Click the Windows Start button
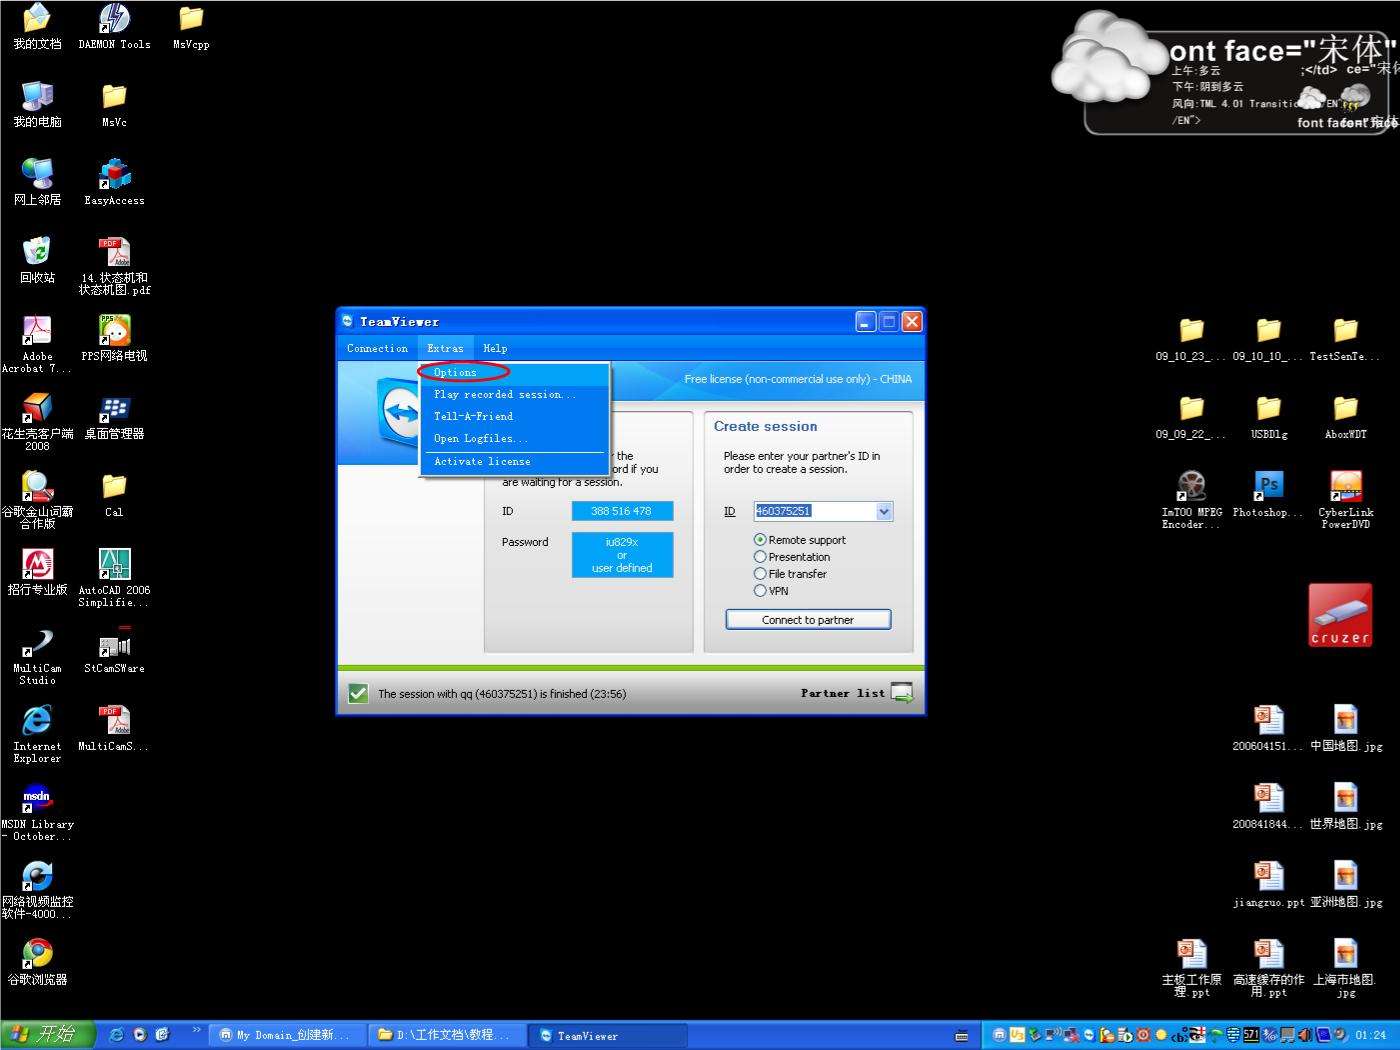The image size is (1400, 1050). click(47, 1035)
